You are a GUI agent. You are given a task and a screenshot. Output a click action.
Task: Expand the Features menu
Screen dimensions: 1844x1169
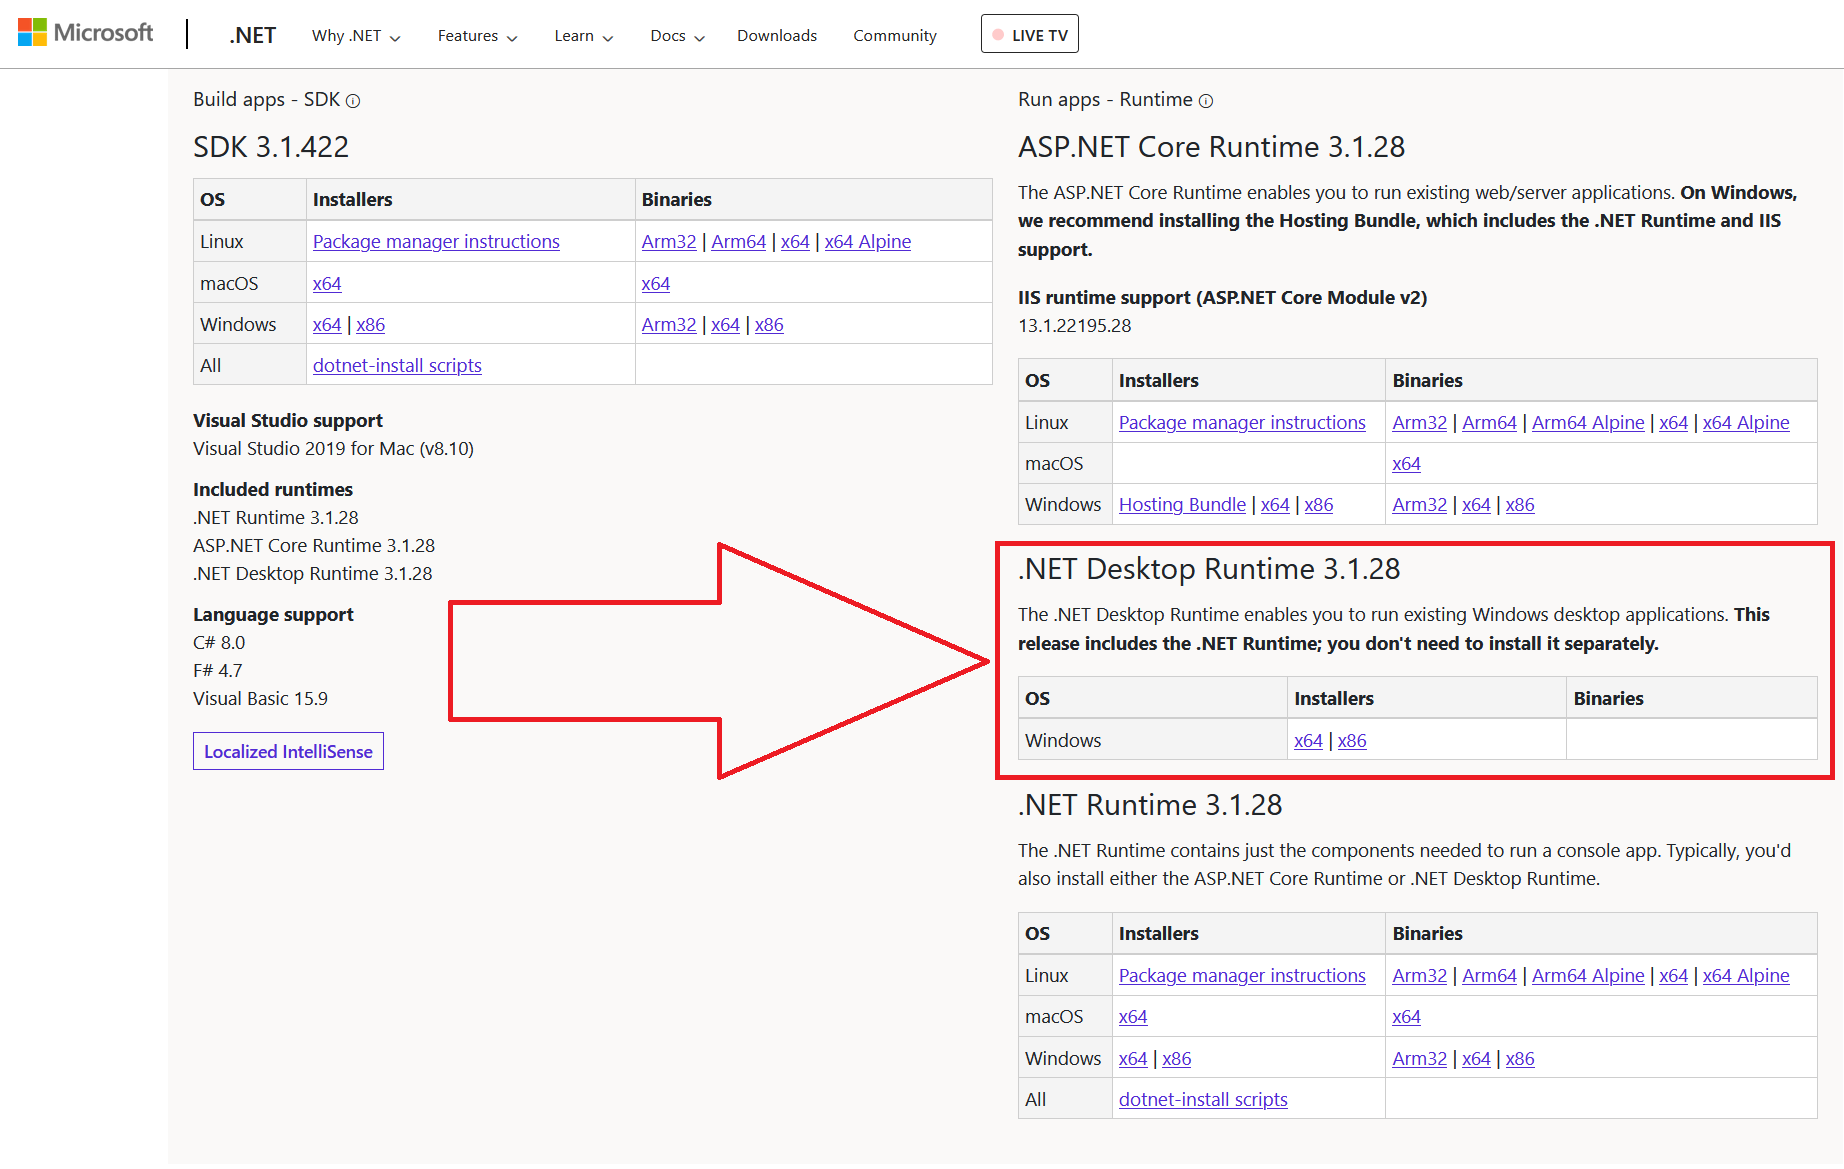point(477,36)
